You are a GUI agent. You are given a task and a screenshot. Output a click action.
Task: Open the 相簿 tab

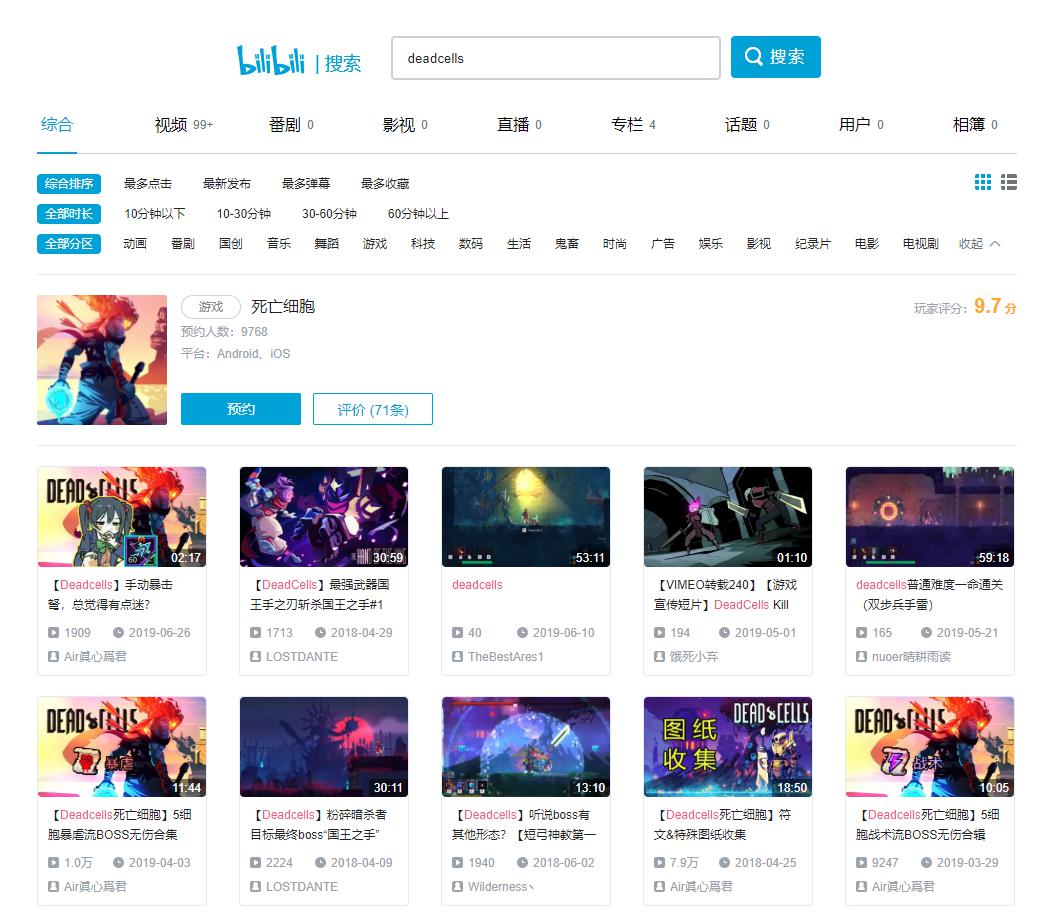pyautogui.click(x=976, y=125)
